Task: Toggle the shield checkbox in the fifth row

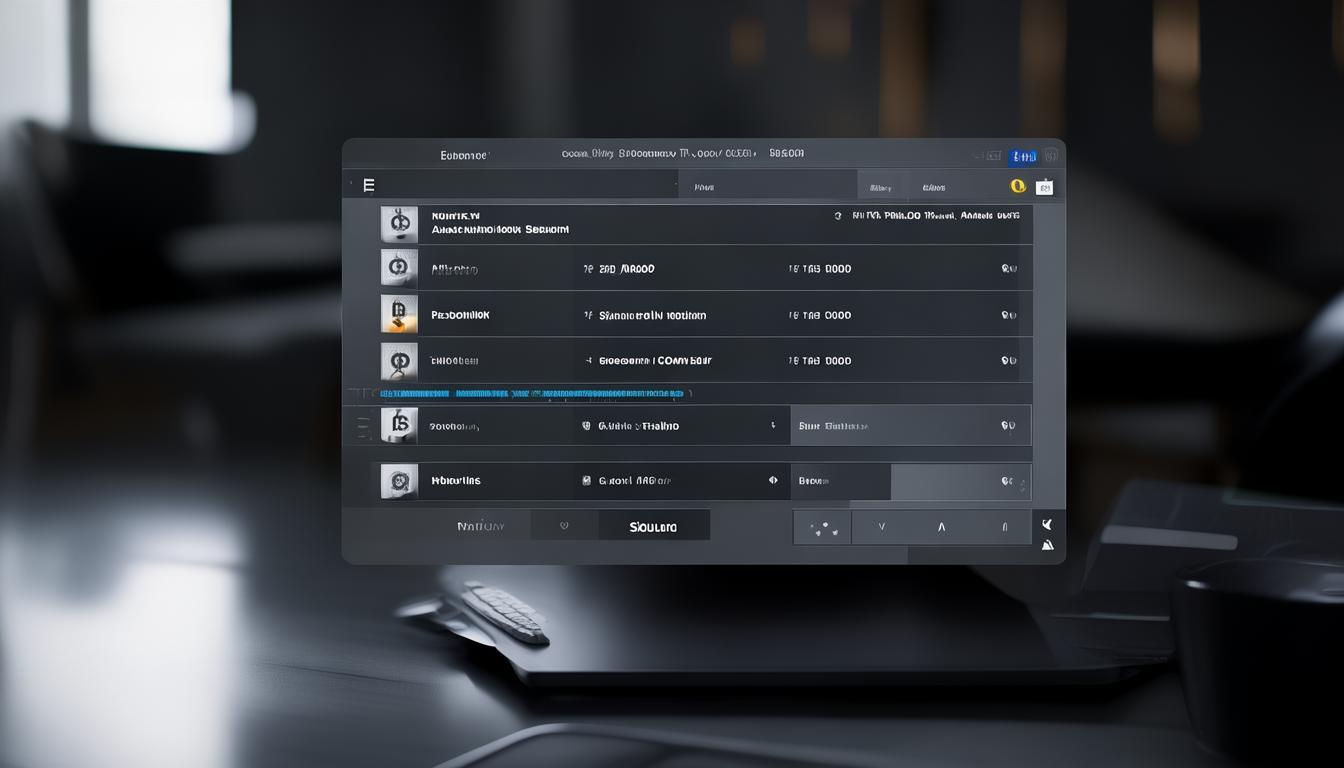Action: [x=587, y=426]
